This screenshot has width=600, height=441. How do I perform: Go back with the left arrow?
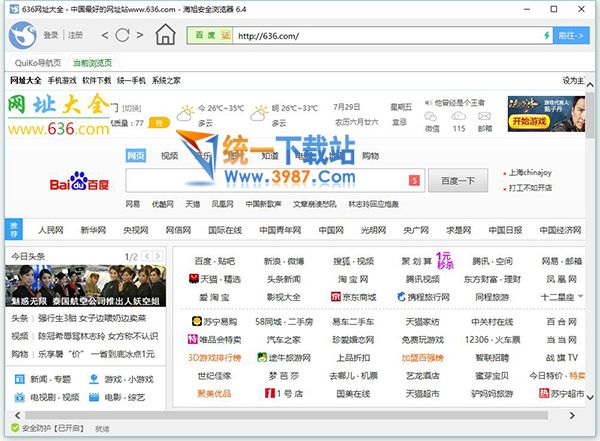click(x=105, y=36)
